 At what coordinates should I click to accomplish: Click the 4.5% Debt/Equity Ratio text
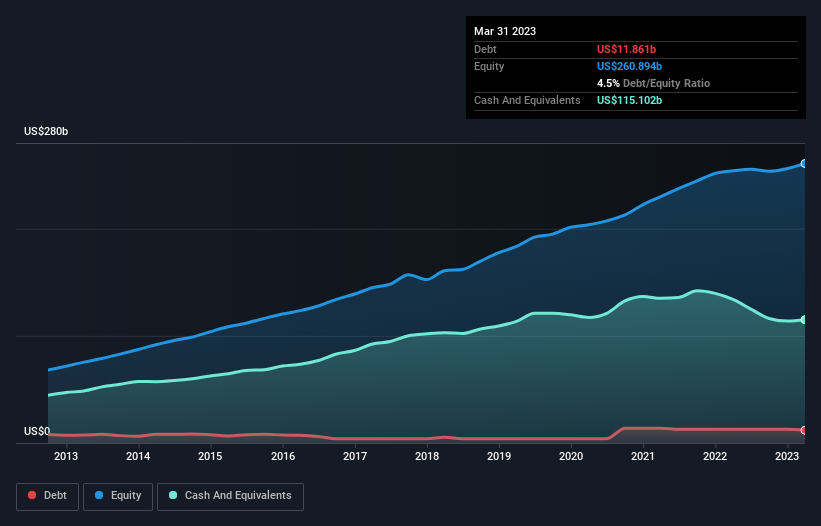(x=653, y=83)
